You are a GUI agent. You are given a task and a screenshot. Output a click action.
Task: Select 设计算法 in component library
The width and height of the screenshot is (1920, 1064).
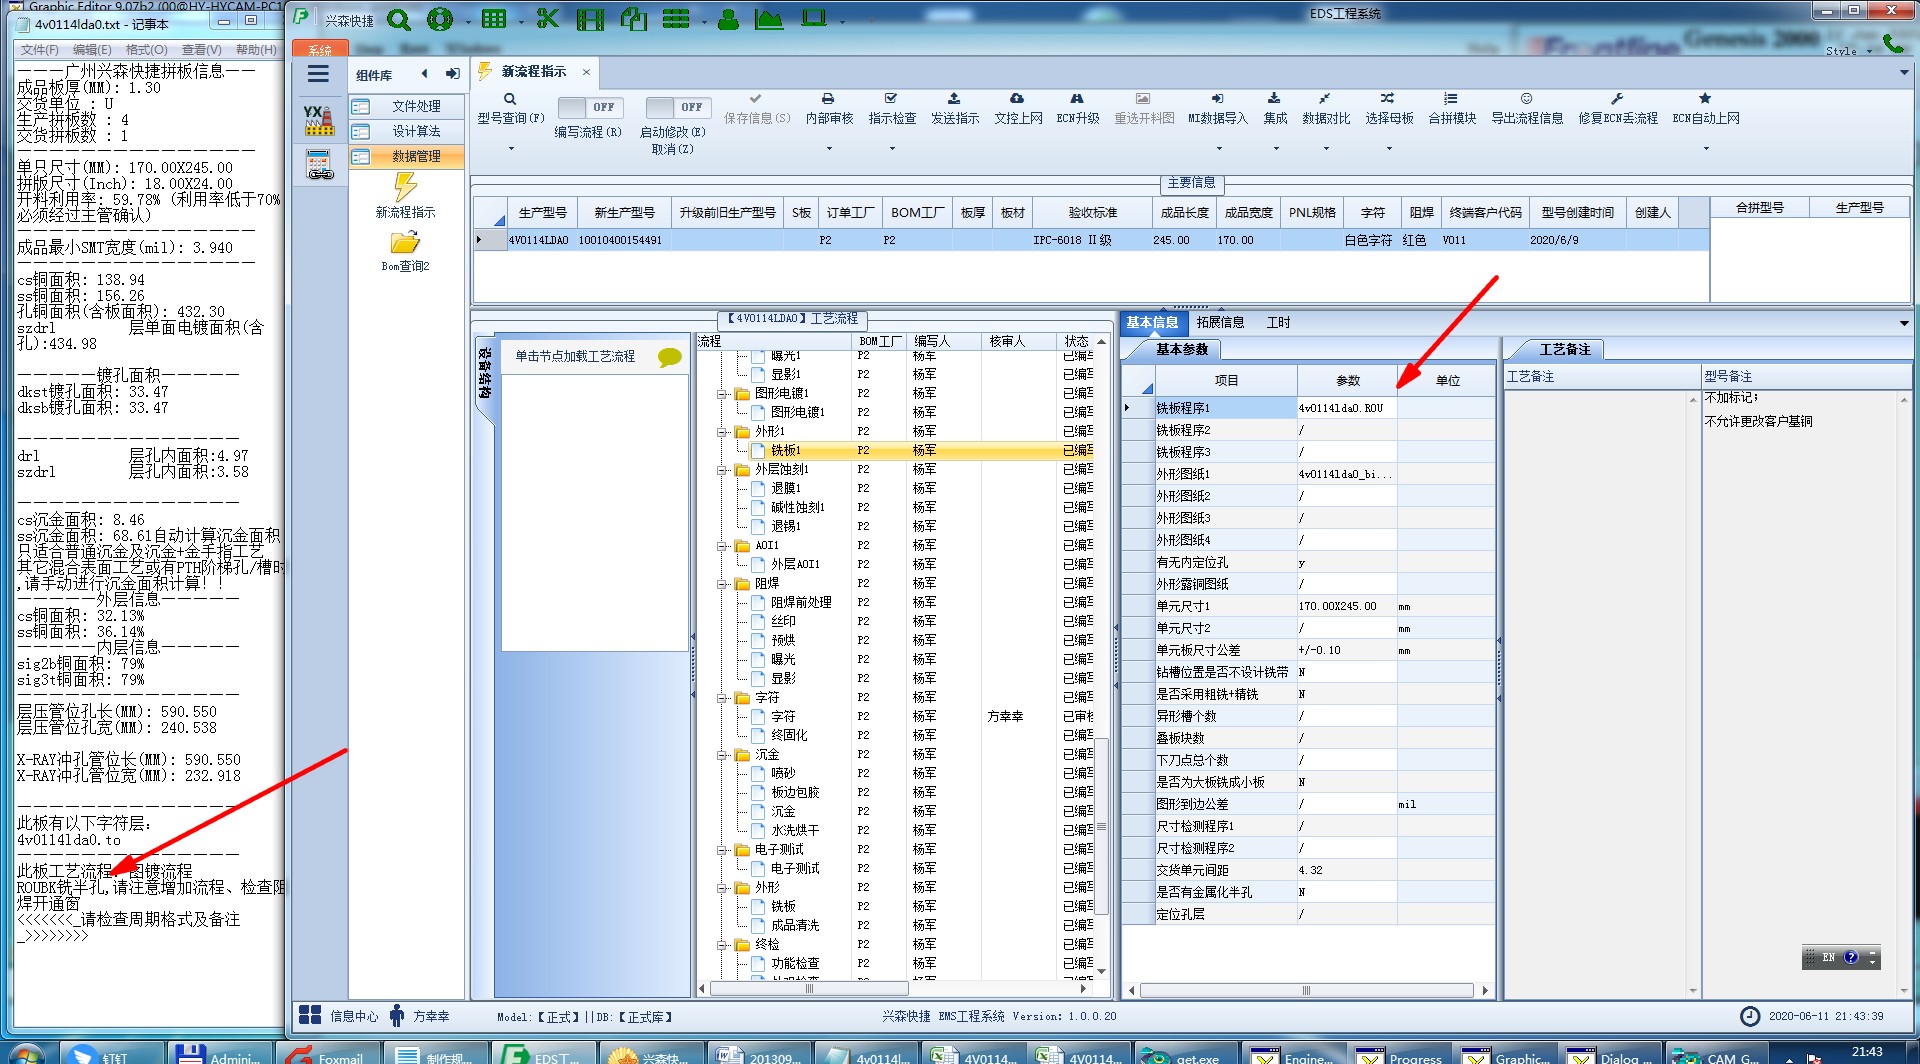coord(407,131)
